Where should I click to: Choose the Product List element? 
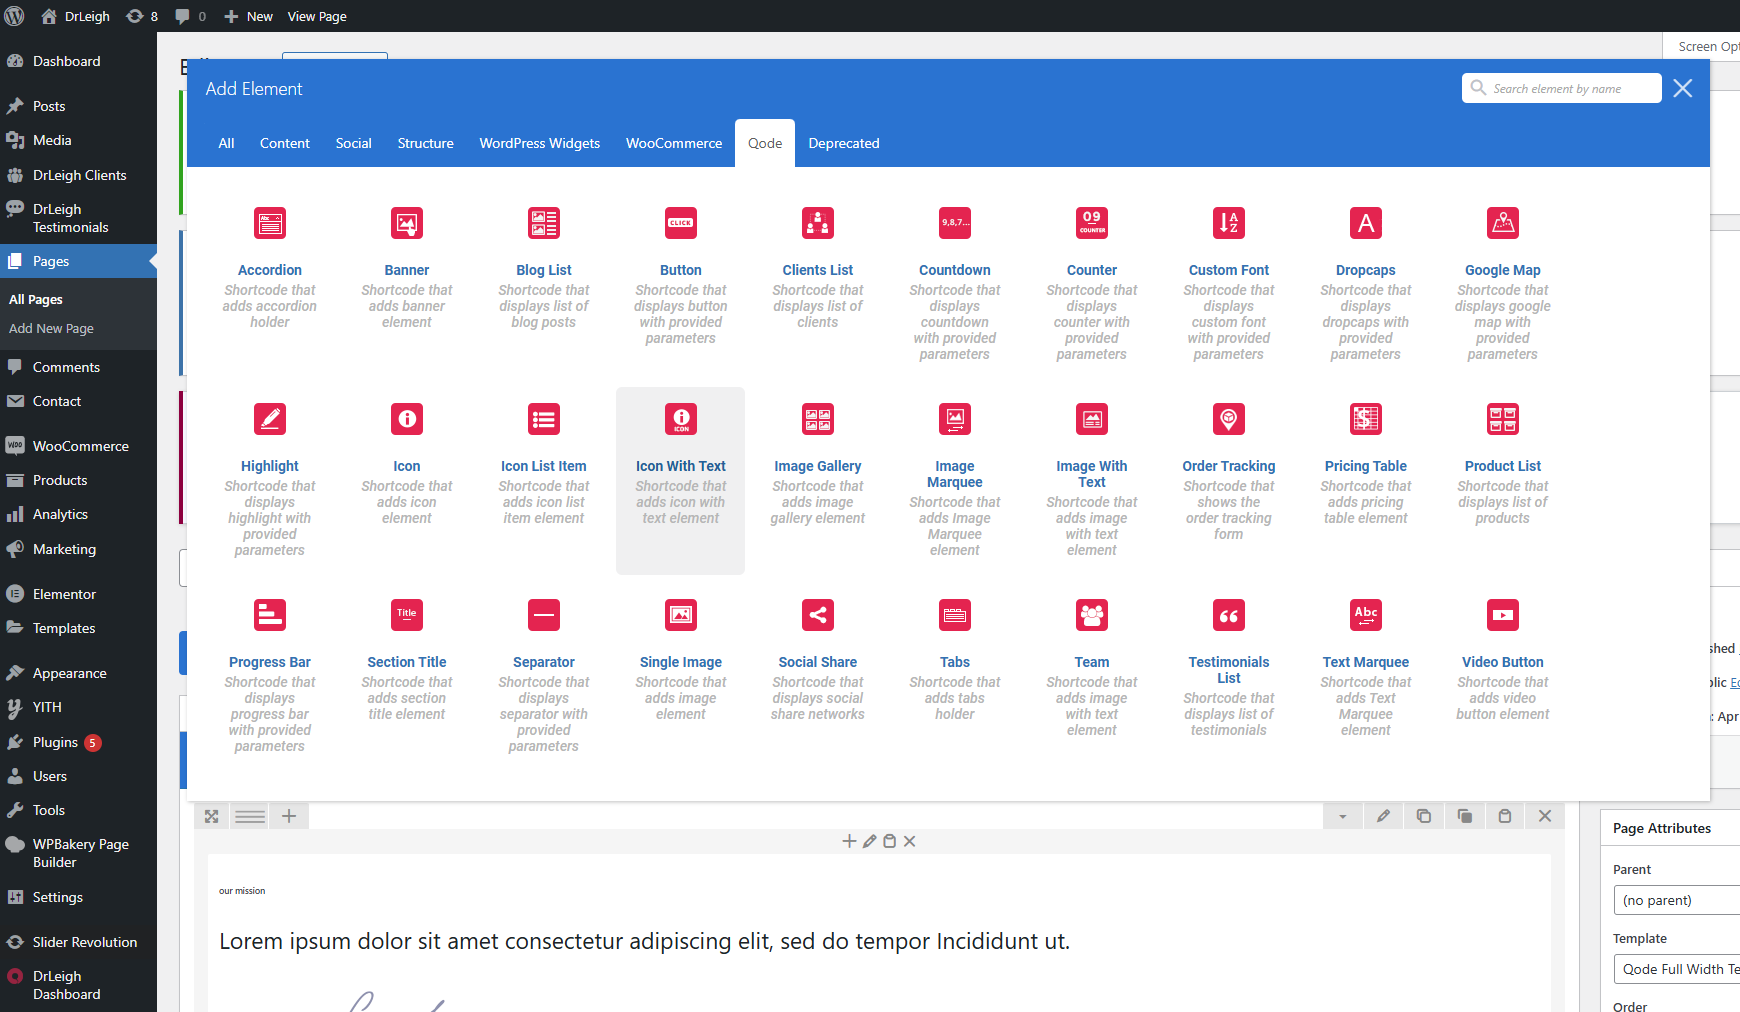click(1503, 466)
